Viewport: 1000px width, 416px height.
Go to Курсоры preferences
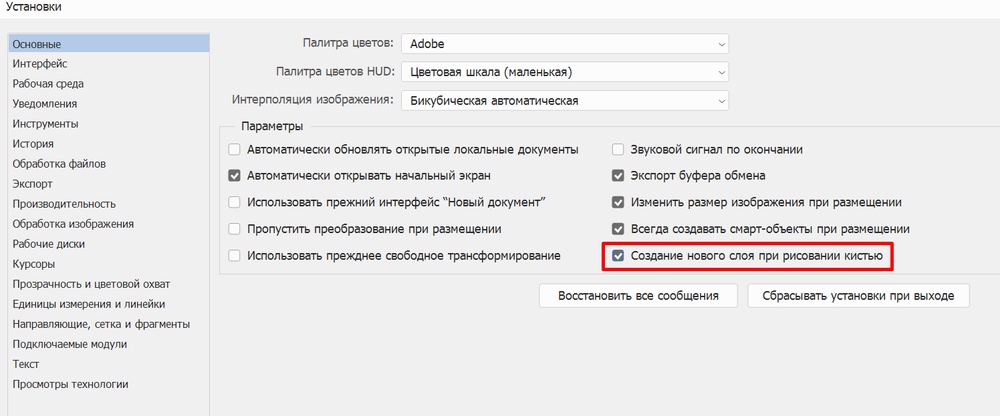[34, 264]
